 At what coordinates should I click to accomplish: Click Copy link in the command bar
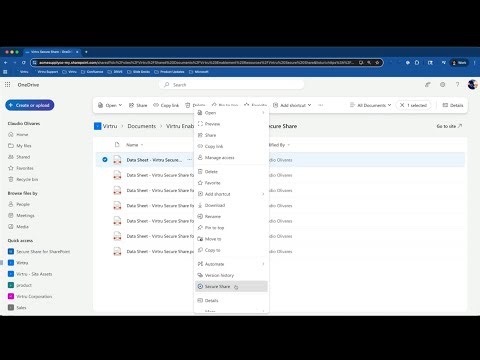click(x=166, y=105)
